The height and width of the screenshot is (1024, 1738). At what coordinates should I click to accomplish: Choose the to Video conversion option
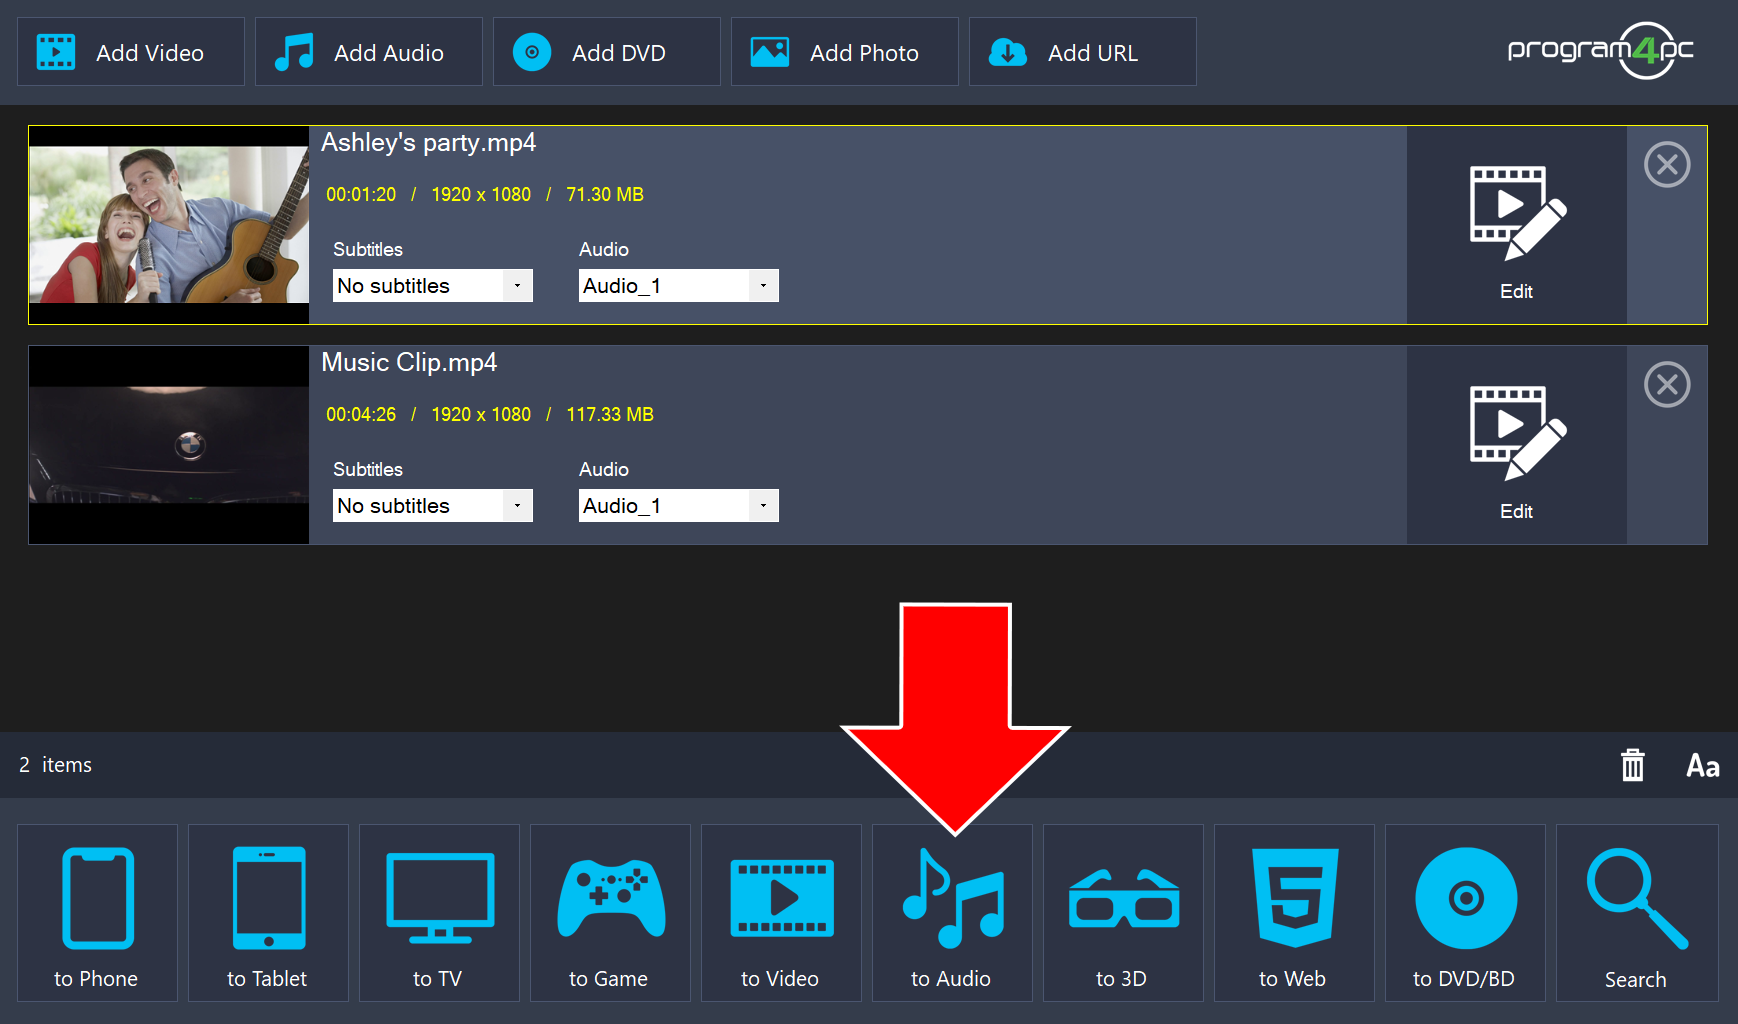coord(781,913)
